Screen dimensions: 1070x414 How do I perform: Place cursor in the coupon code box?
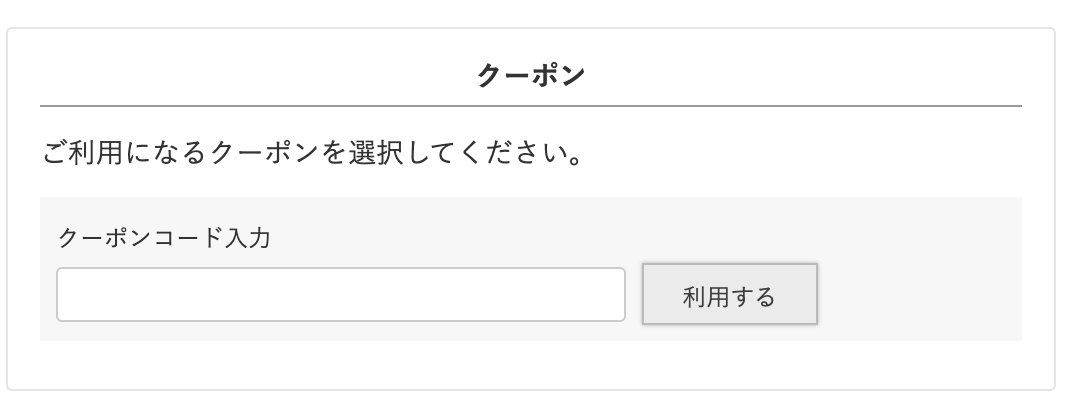point(340,294)
